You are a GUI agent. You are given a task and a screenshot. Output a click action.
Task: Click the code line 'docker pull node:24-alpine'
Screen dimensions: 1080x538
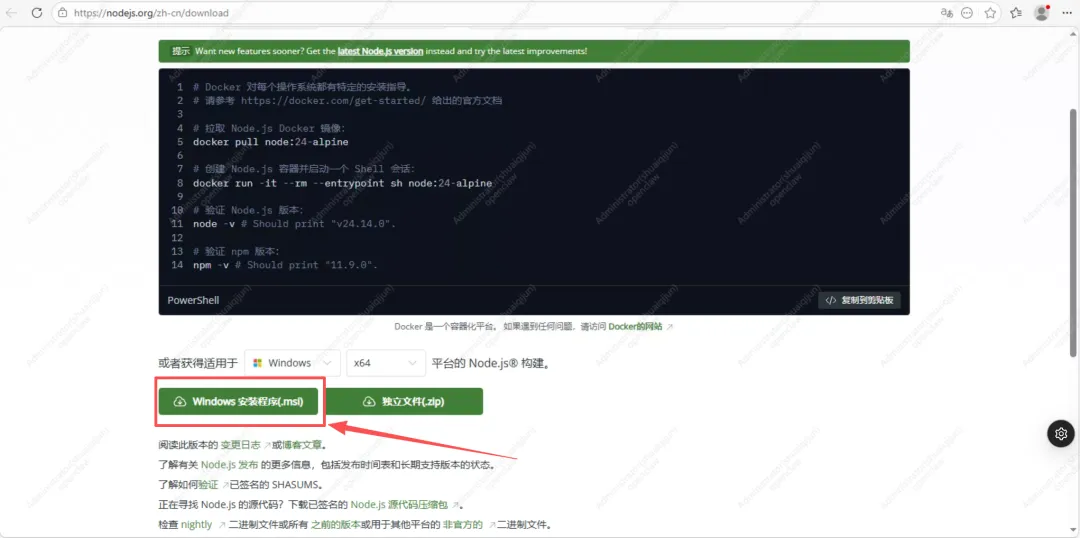(271, 142)
